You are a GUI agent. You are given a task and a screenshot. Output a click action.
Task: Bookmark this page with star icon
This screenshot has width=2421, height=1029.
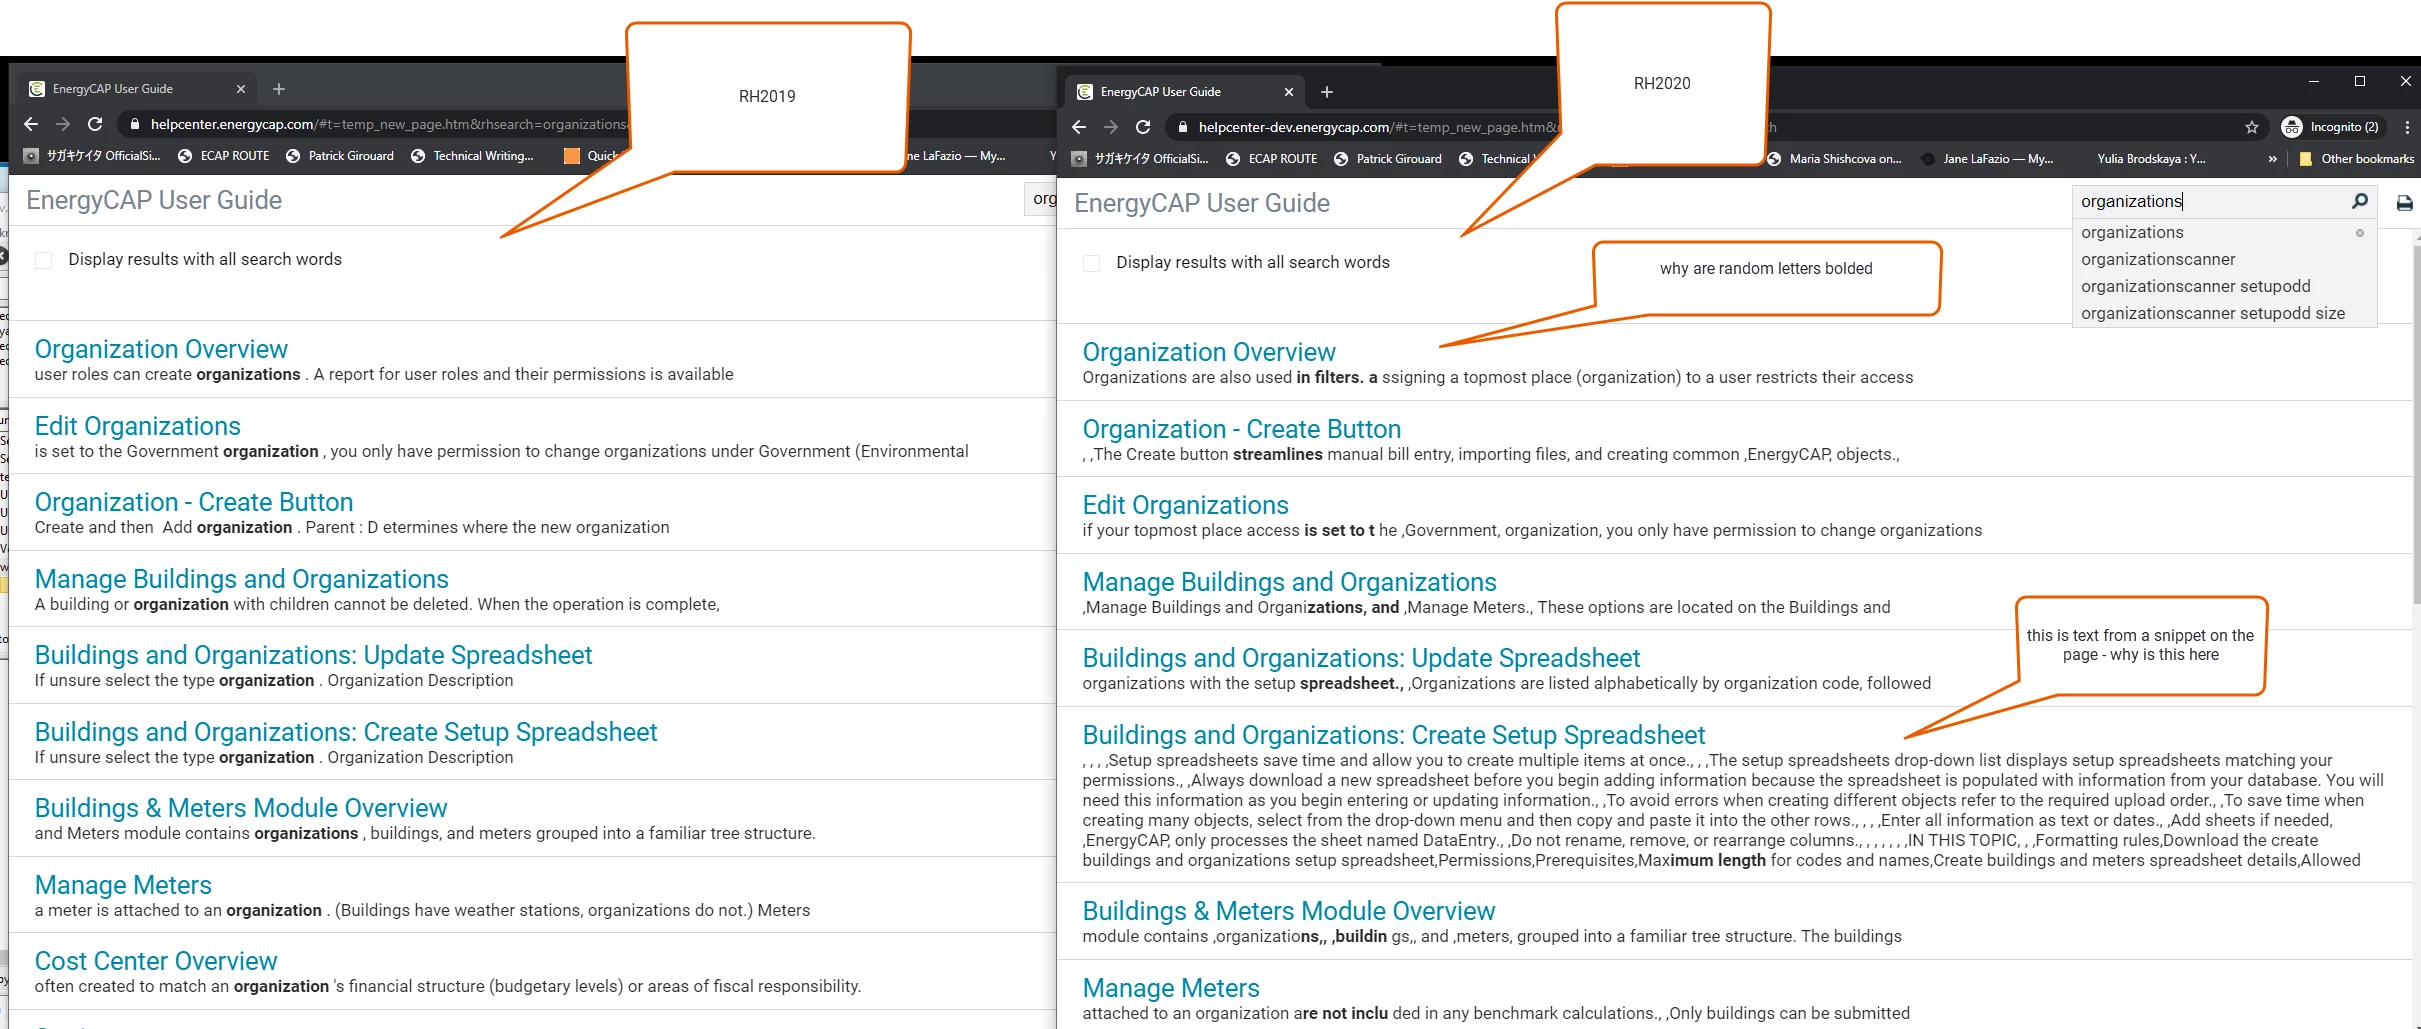[2252, 127]
